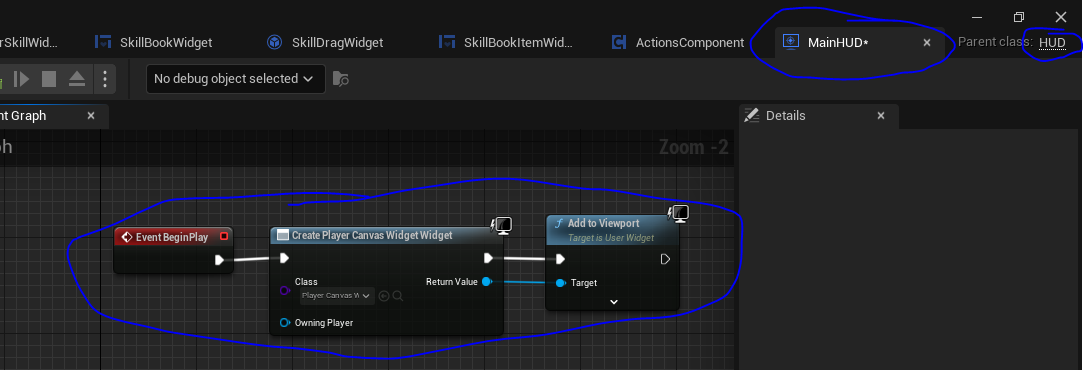The width and height of the screenshot is (1083, 370).
Task: Click Add to Viewport execution output pin
Action: (x=665, y=260)
